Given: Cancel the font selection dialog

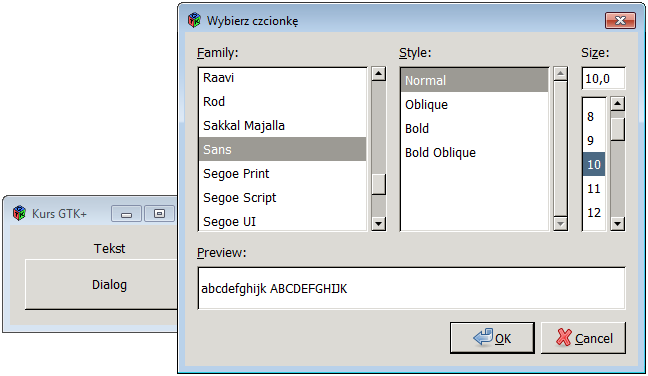Looking at the screenshot, I should pyautogui.click(x=583, y=338).
